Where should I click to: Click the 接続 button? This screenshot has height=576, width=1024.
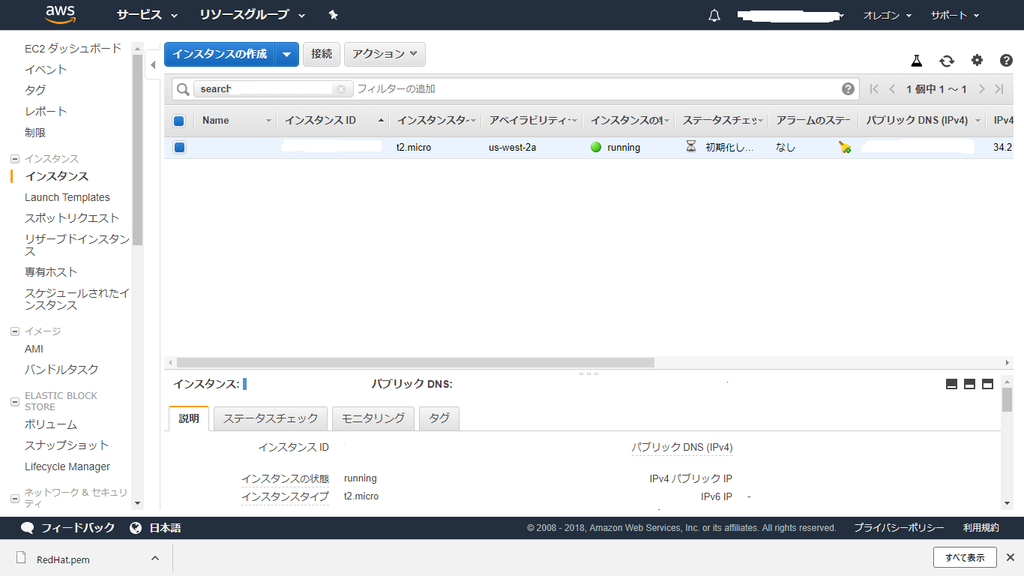tap(321, 54)
